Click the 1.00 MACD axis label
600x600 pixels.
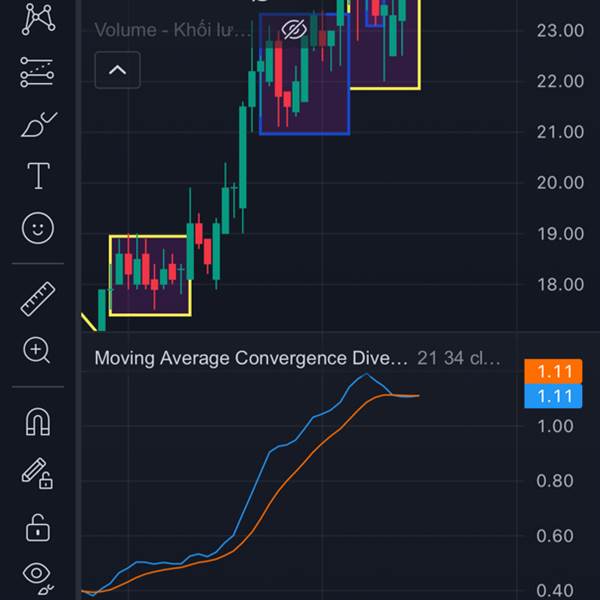coord(555,426)
